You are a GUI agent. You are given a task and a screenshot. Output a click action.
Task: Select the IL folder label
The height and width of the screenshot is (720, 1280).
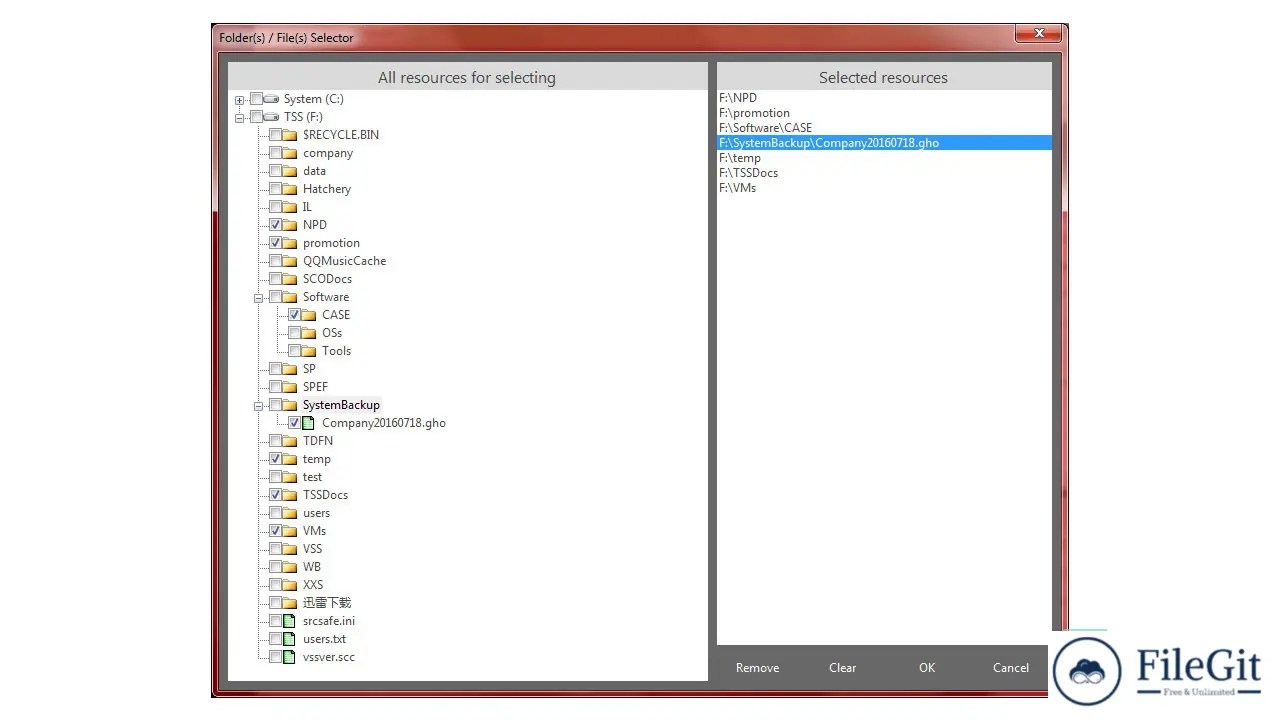tap(307, 207)
